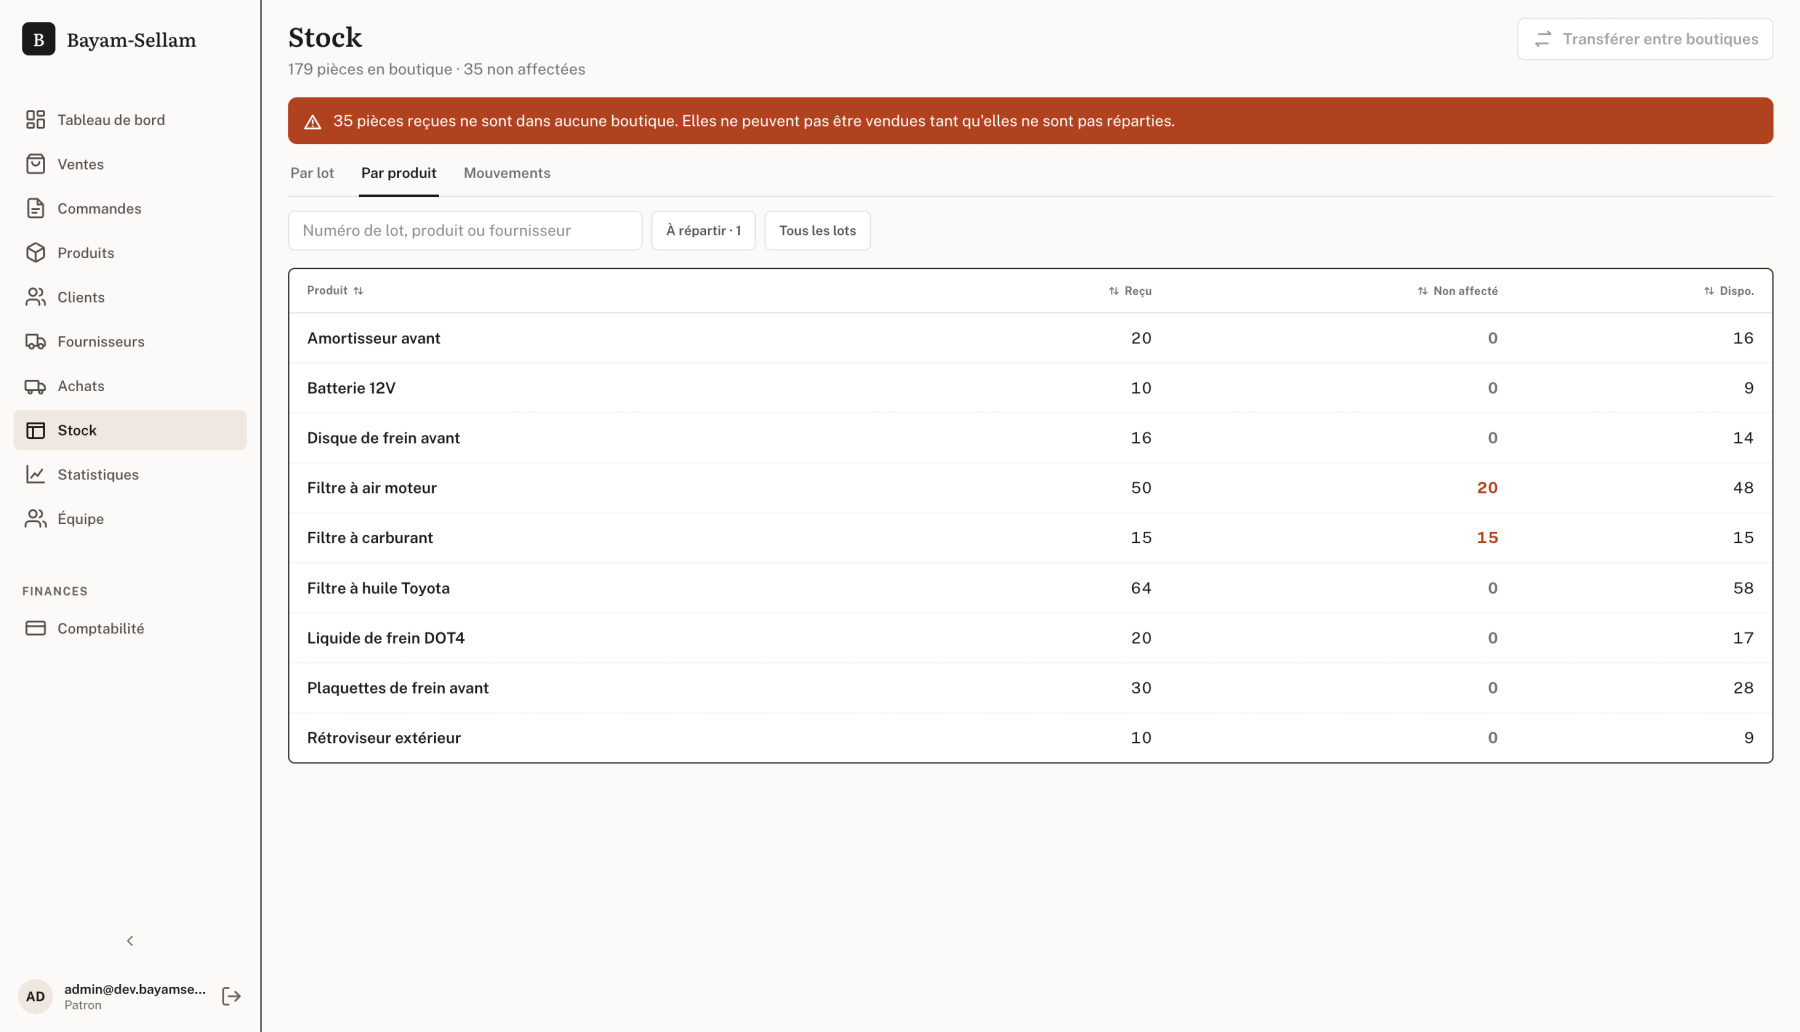The height and width of the screenshot is (1032, 1800).
Task: Collapse the sidebar with chevron arrow
Action: click(130, 941)
